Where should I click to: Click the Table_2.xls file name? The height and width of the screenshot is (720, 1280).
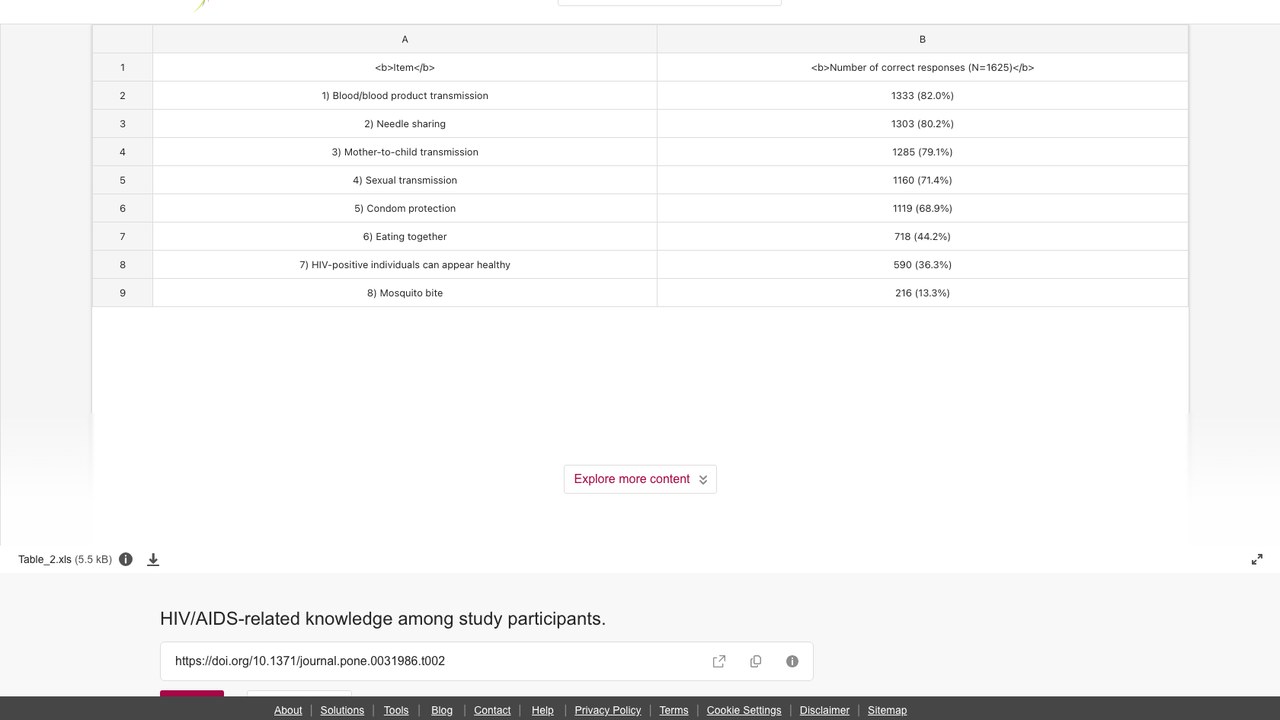tap(45, 559)
